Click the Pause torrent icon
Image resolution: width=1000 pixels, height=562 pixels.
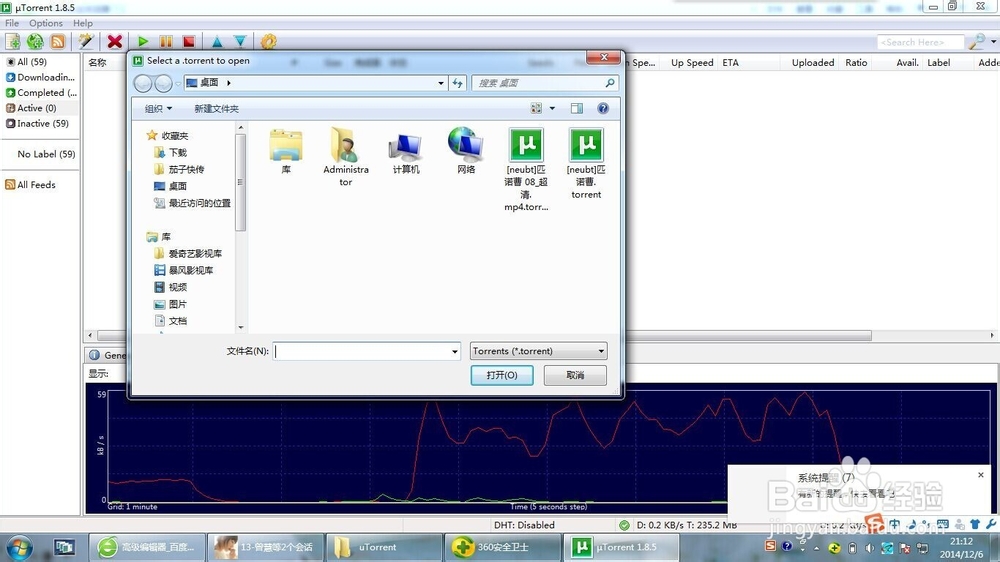166,41
